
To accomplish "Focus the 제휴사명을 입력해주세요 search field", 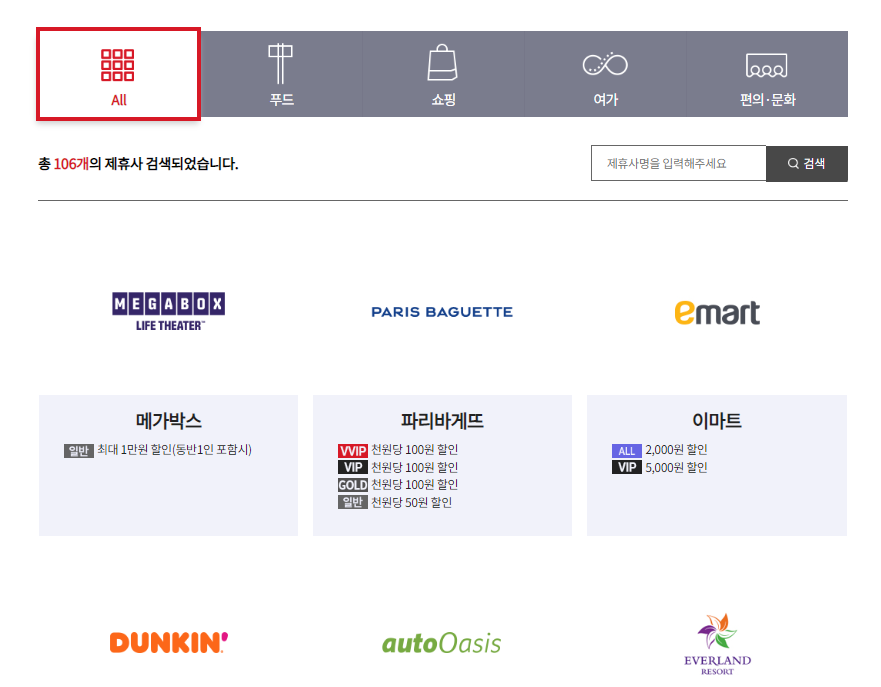I will pos(678,163).
